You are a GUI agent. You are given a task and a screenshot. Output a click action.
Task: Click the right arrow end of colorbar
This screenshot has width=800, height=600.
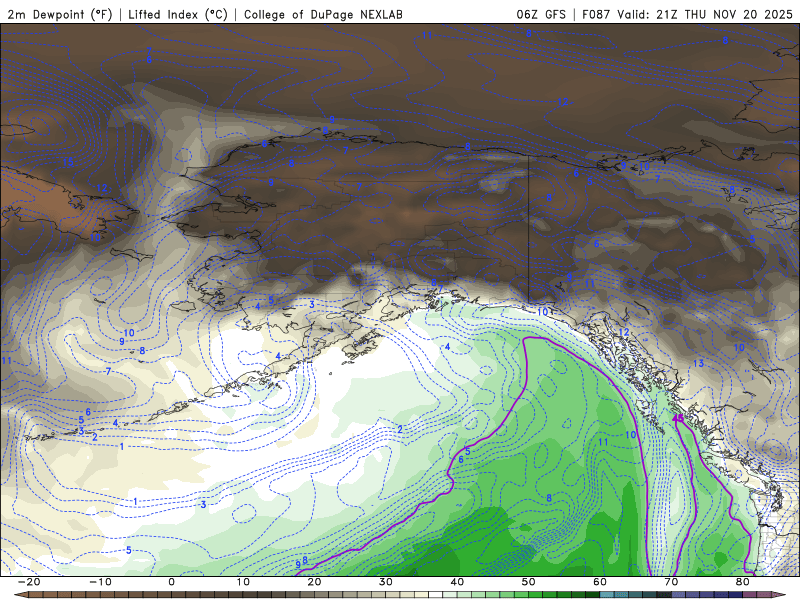click(779, 595)
